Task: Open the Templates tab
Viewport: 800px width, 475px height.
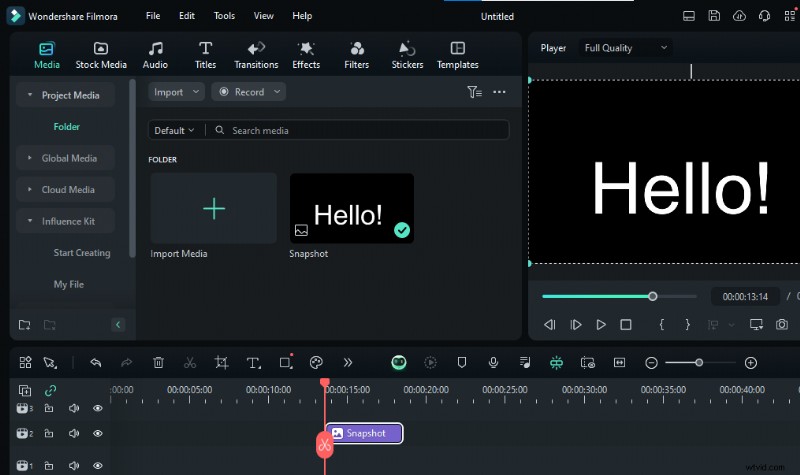Action: pos(458,55)
